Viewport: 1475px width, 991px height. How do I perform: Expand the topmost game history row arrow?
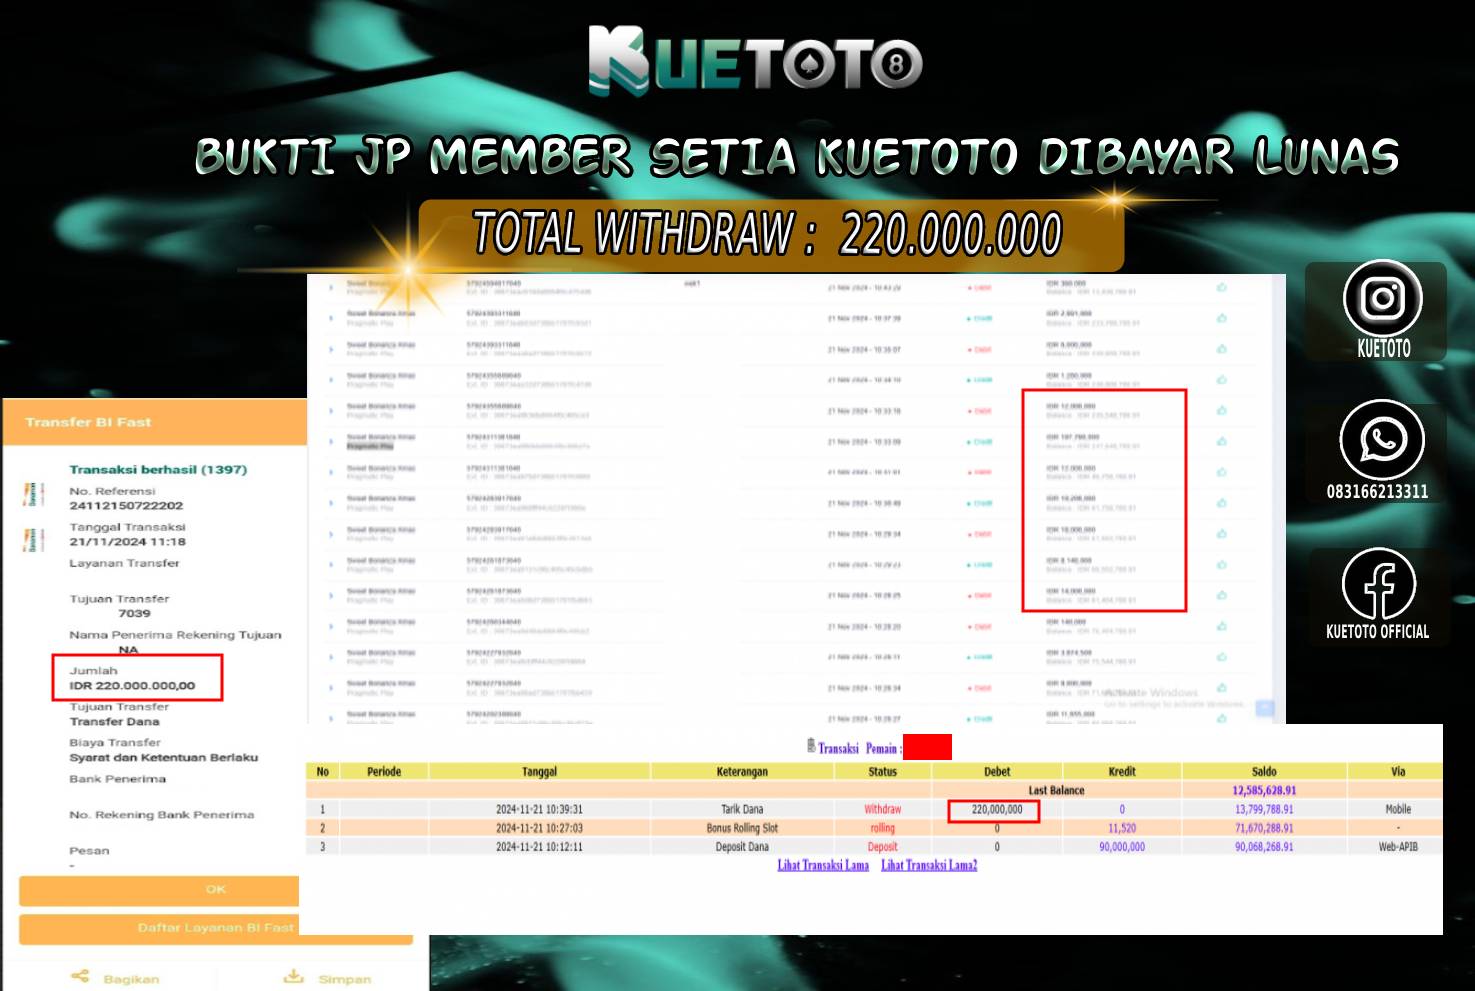click(x=331, y=288)
